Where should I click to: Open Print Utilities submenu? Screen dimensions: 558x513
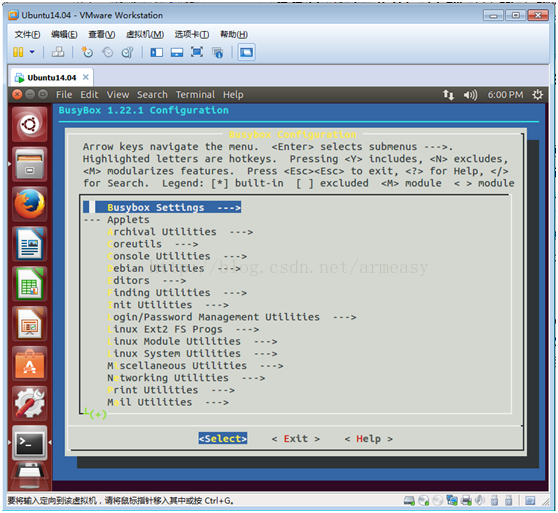[x=171, y=390]
